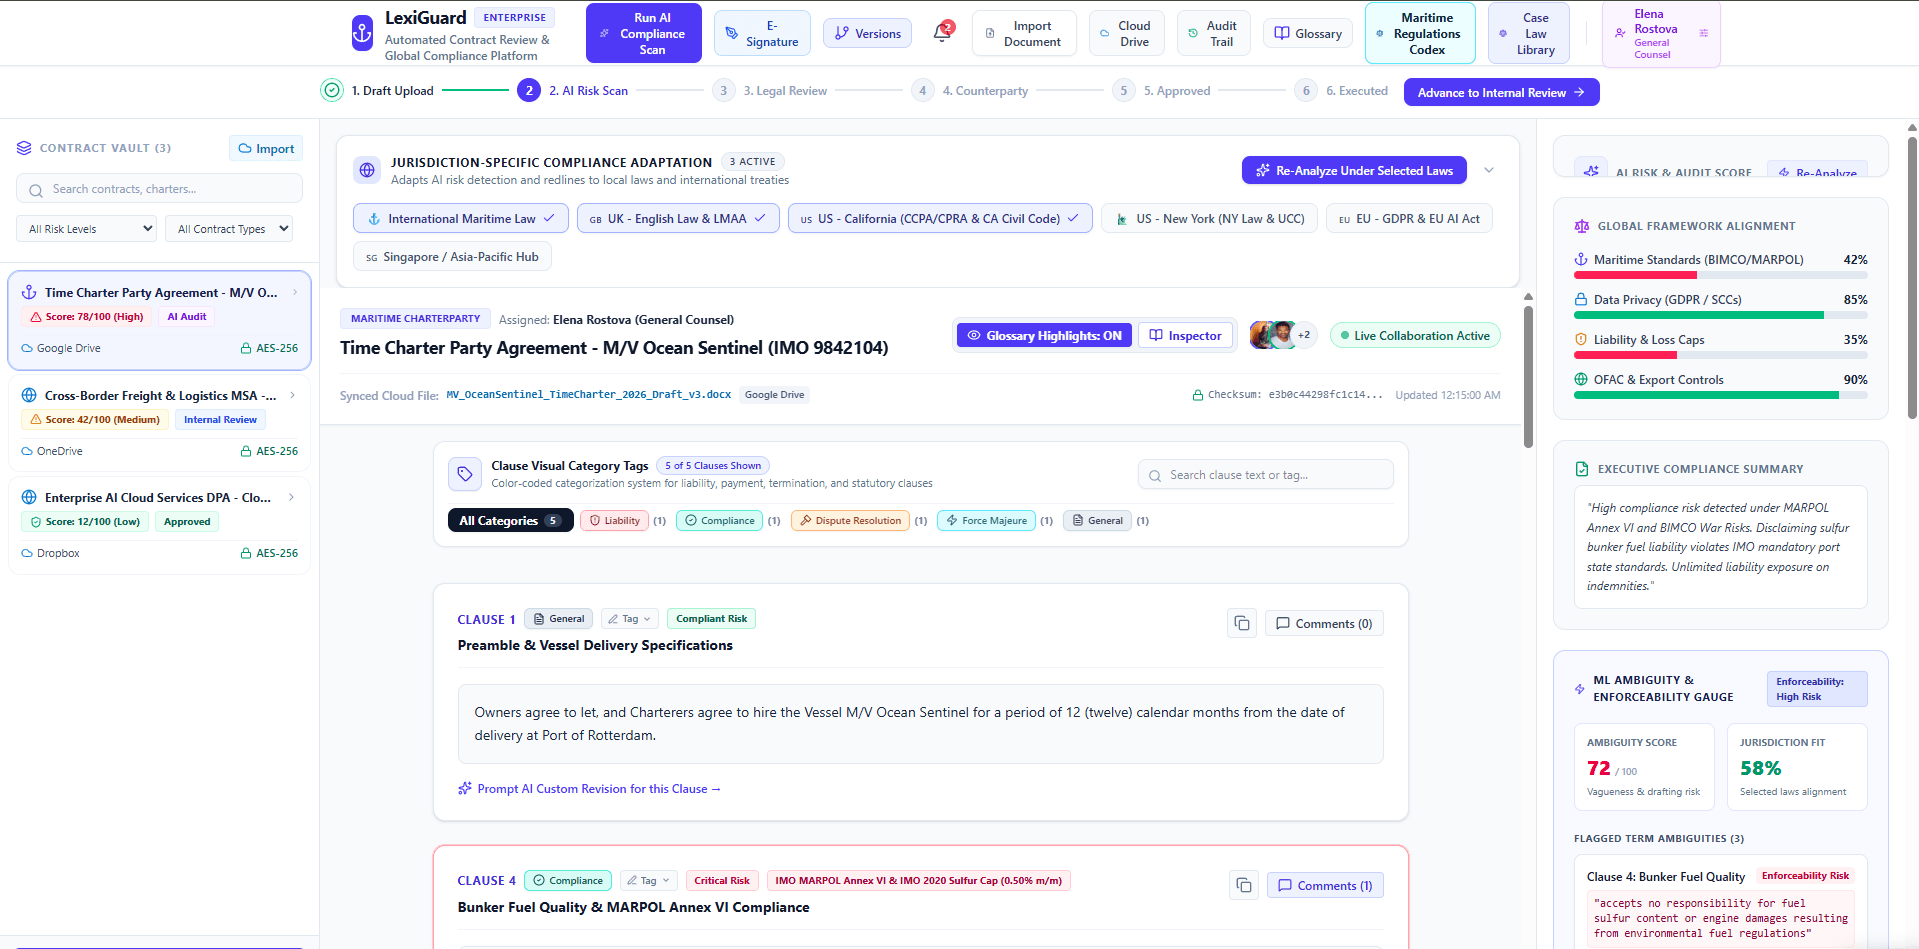This screenshot has width=1919, height=949.
Task: Click globe icon on Cross-Border Freight card
Action: click(29, 395)
